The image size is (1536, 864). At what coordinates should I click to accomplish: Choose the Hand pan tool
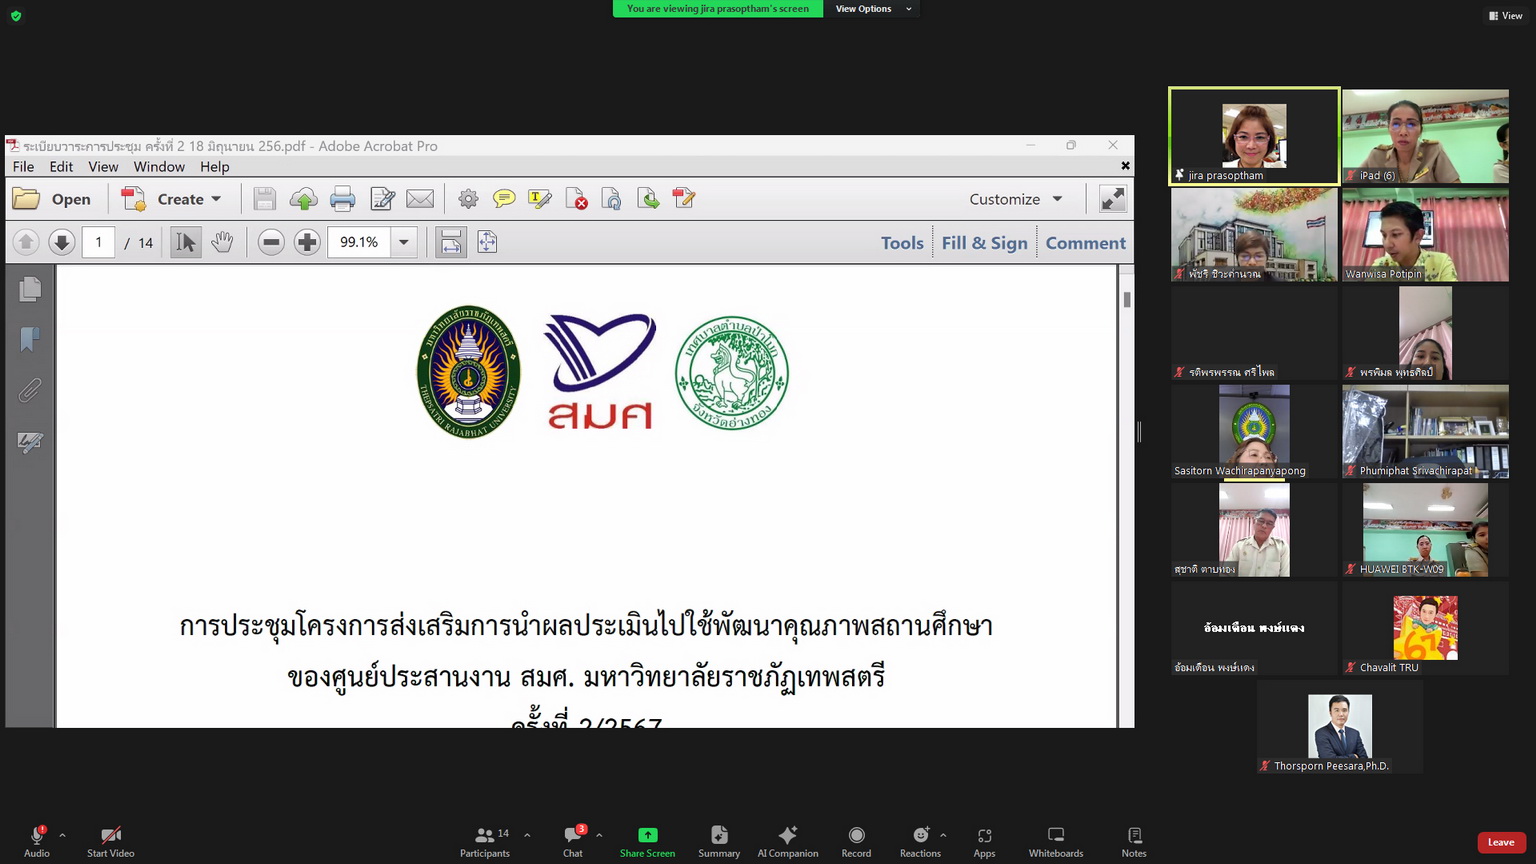pos(222,242)
